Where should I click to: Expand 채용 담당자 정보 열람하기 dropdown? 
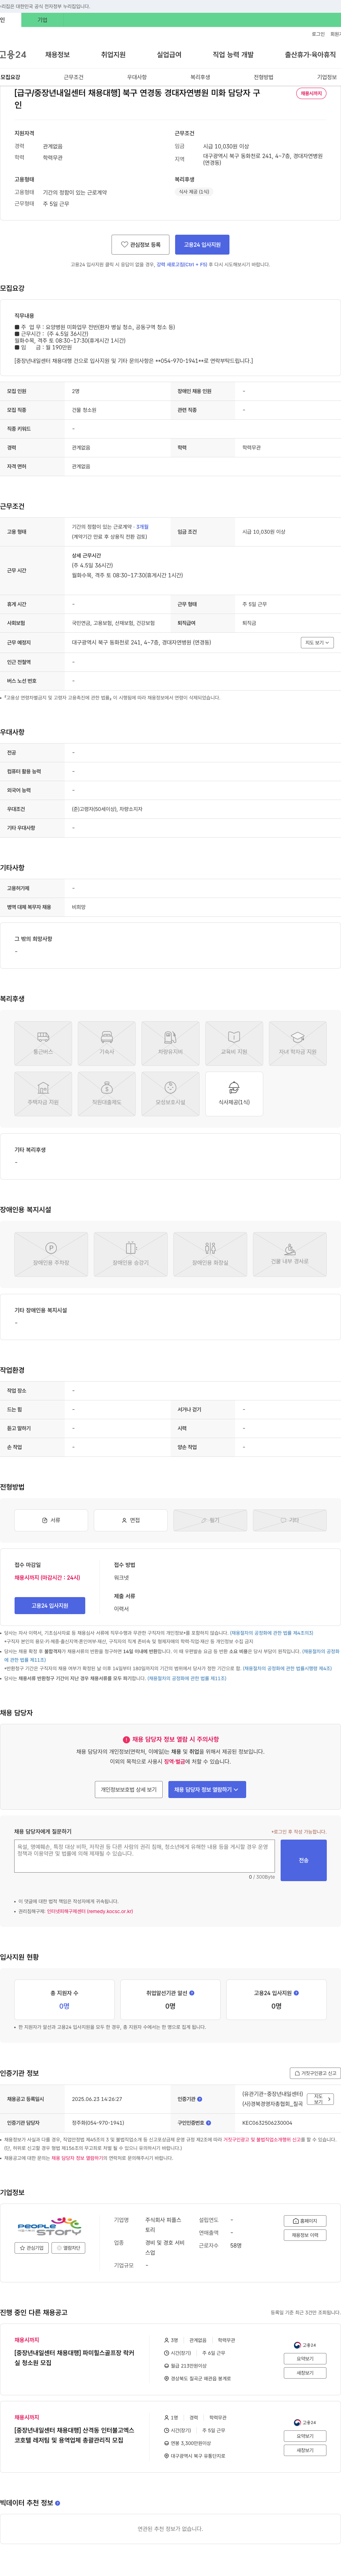click(x=207, y=1789)
